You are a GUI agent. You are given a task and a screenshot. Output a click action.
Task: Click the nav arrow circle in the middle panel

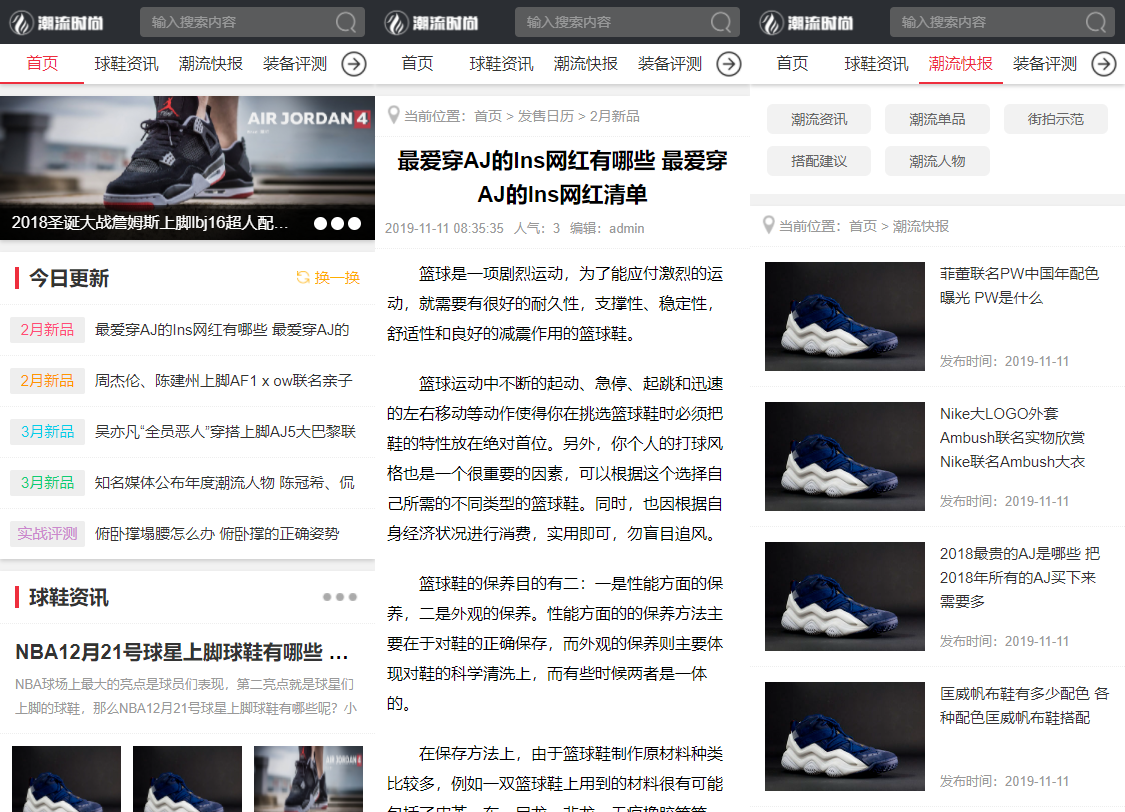pos(729,64)
